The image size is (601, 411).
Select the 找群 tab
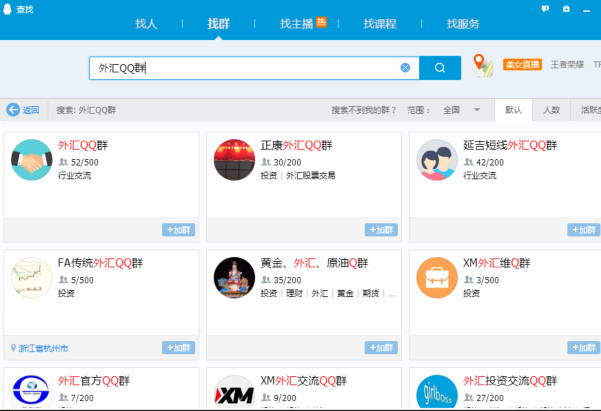[218, 24]
